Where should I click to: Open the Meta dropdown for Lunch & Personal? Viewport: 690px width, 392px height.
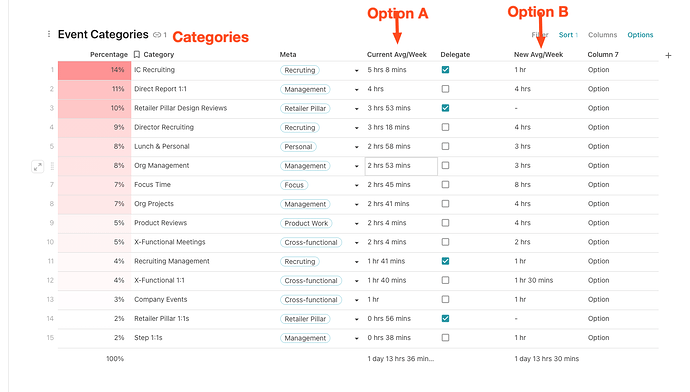pyautogui.click(x=356, y=147)
